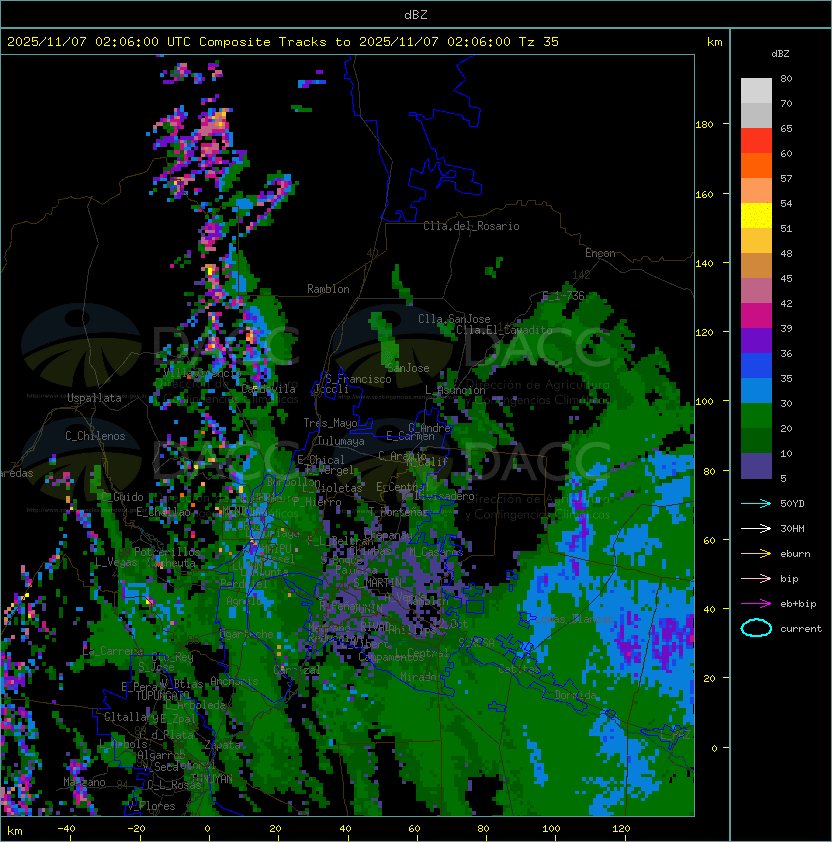Click the 180 km tick on vertical axis
Screen dimensions: 832x842
[704, 125]
